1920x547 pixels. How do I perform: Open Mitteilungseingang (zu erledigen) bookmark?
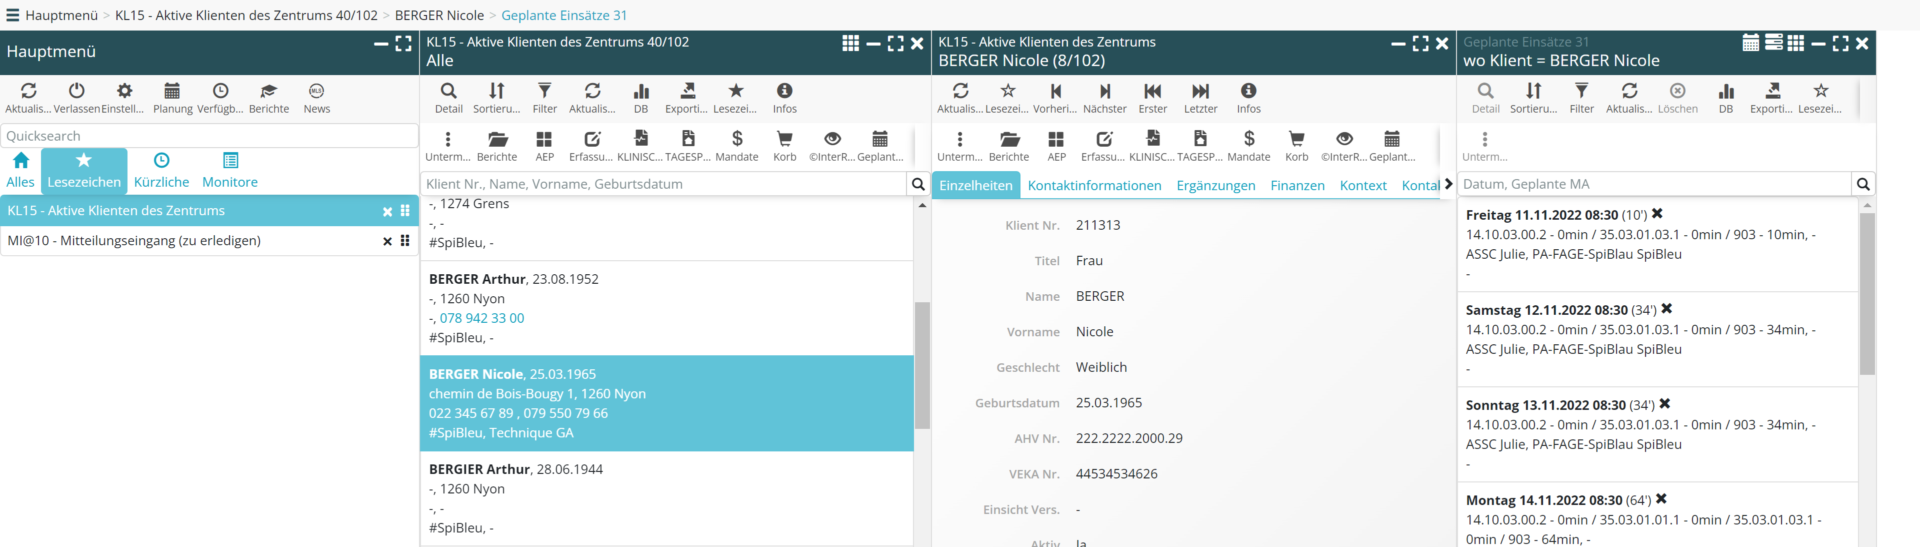(134, 241)
